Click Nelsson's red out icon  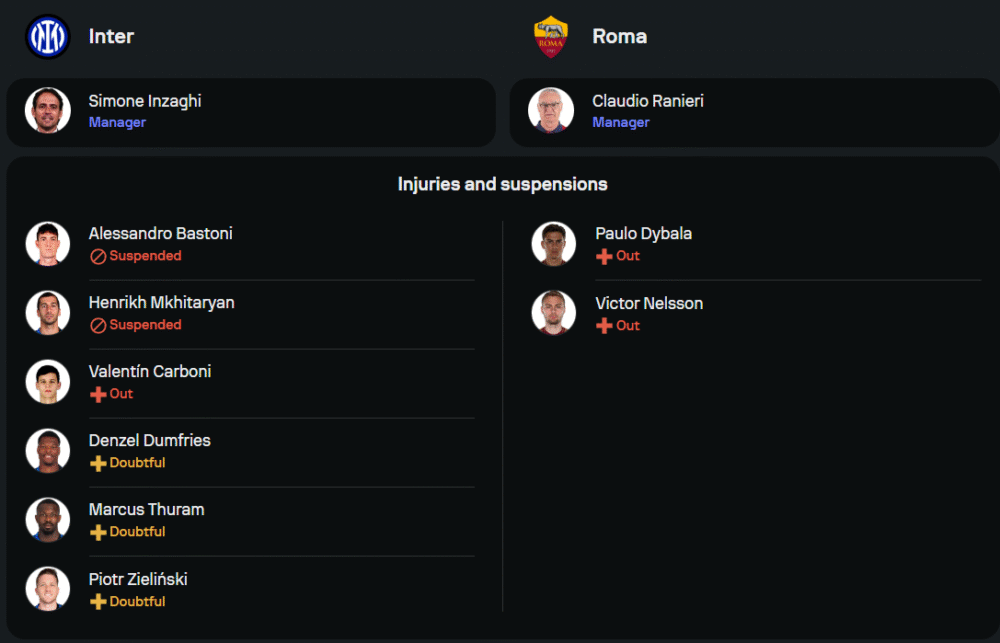click(604, 326)
